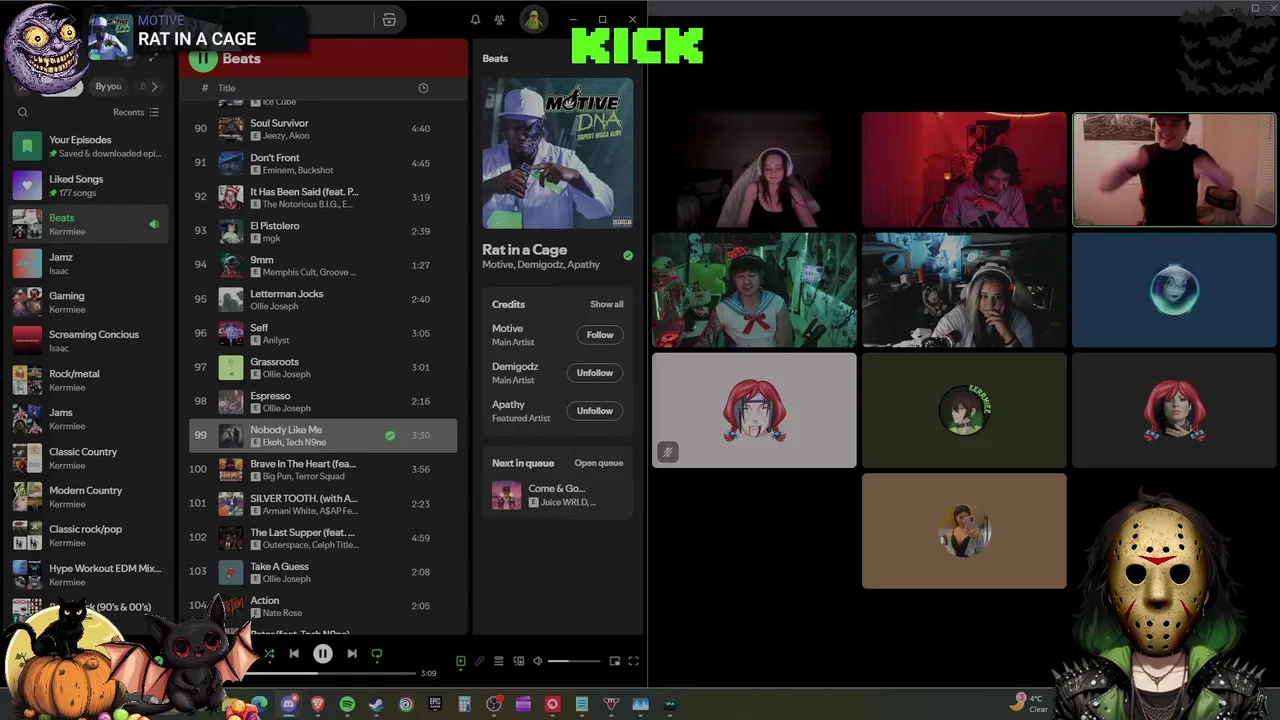The height and width of the screenshot is (720, 1280).
Task: Sort the track list by Title column
Action: pos(227,88)
